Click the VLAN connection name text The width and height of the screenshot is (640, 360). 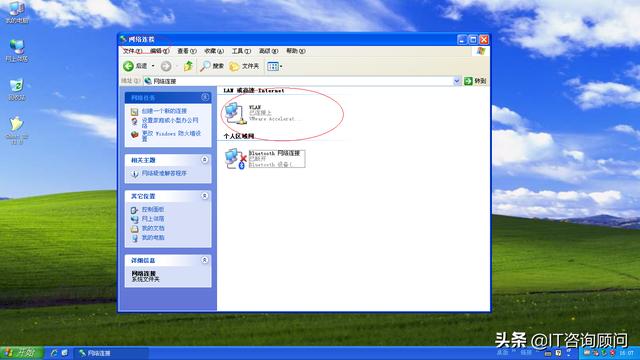point(255,107)
